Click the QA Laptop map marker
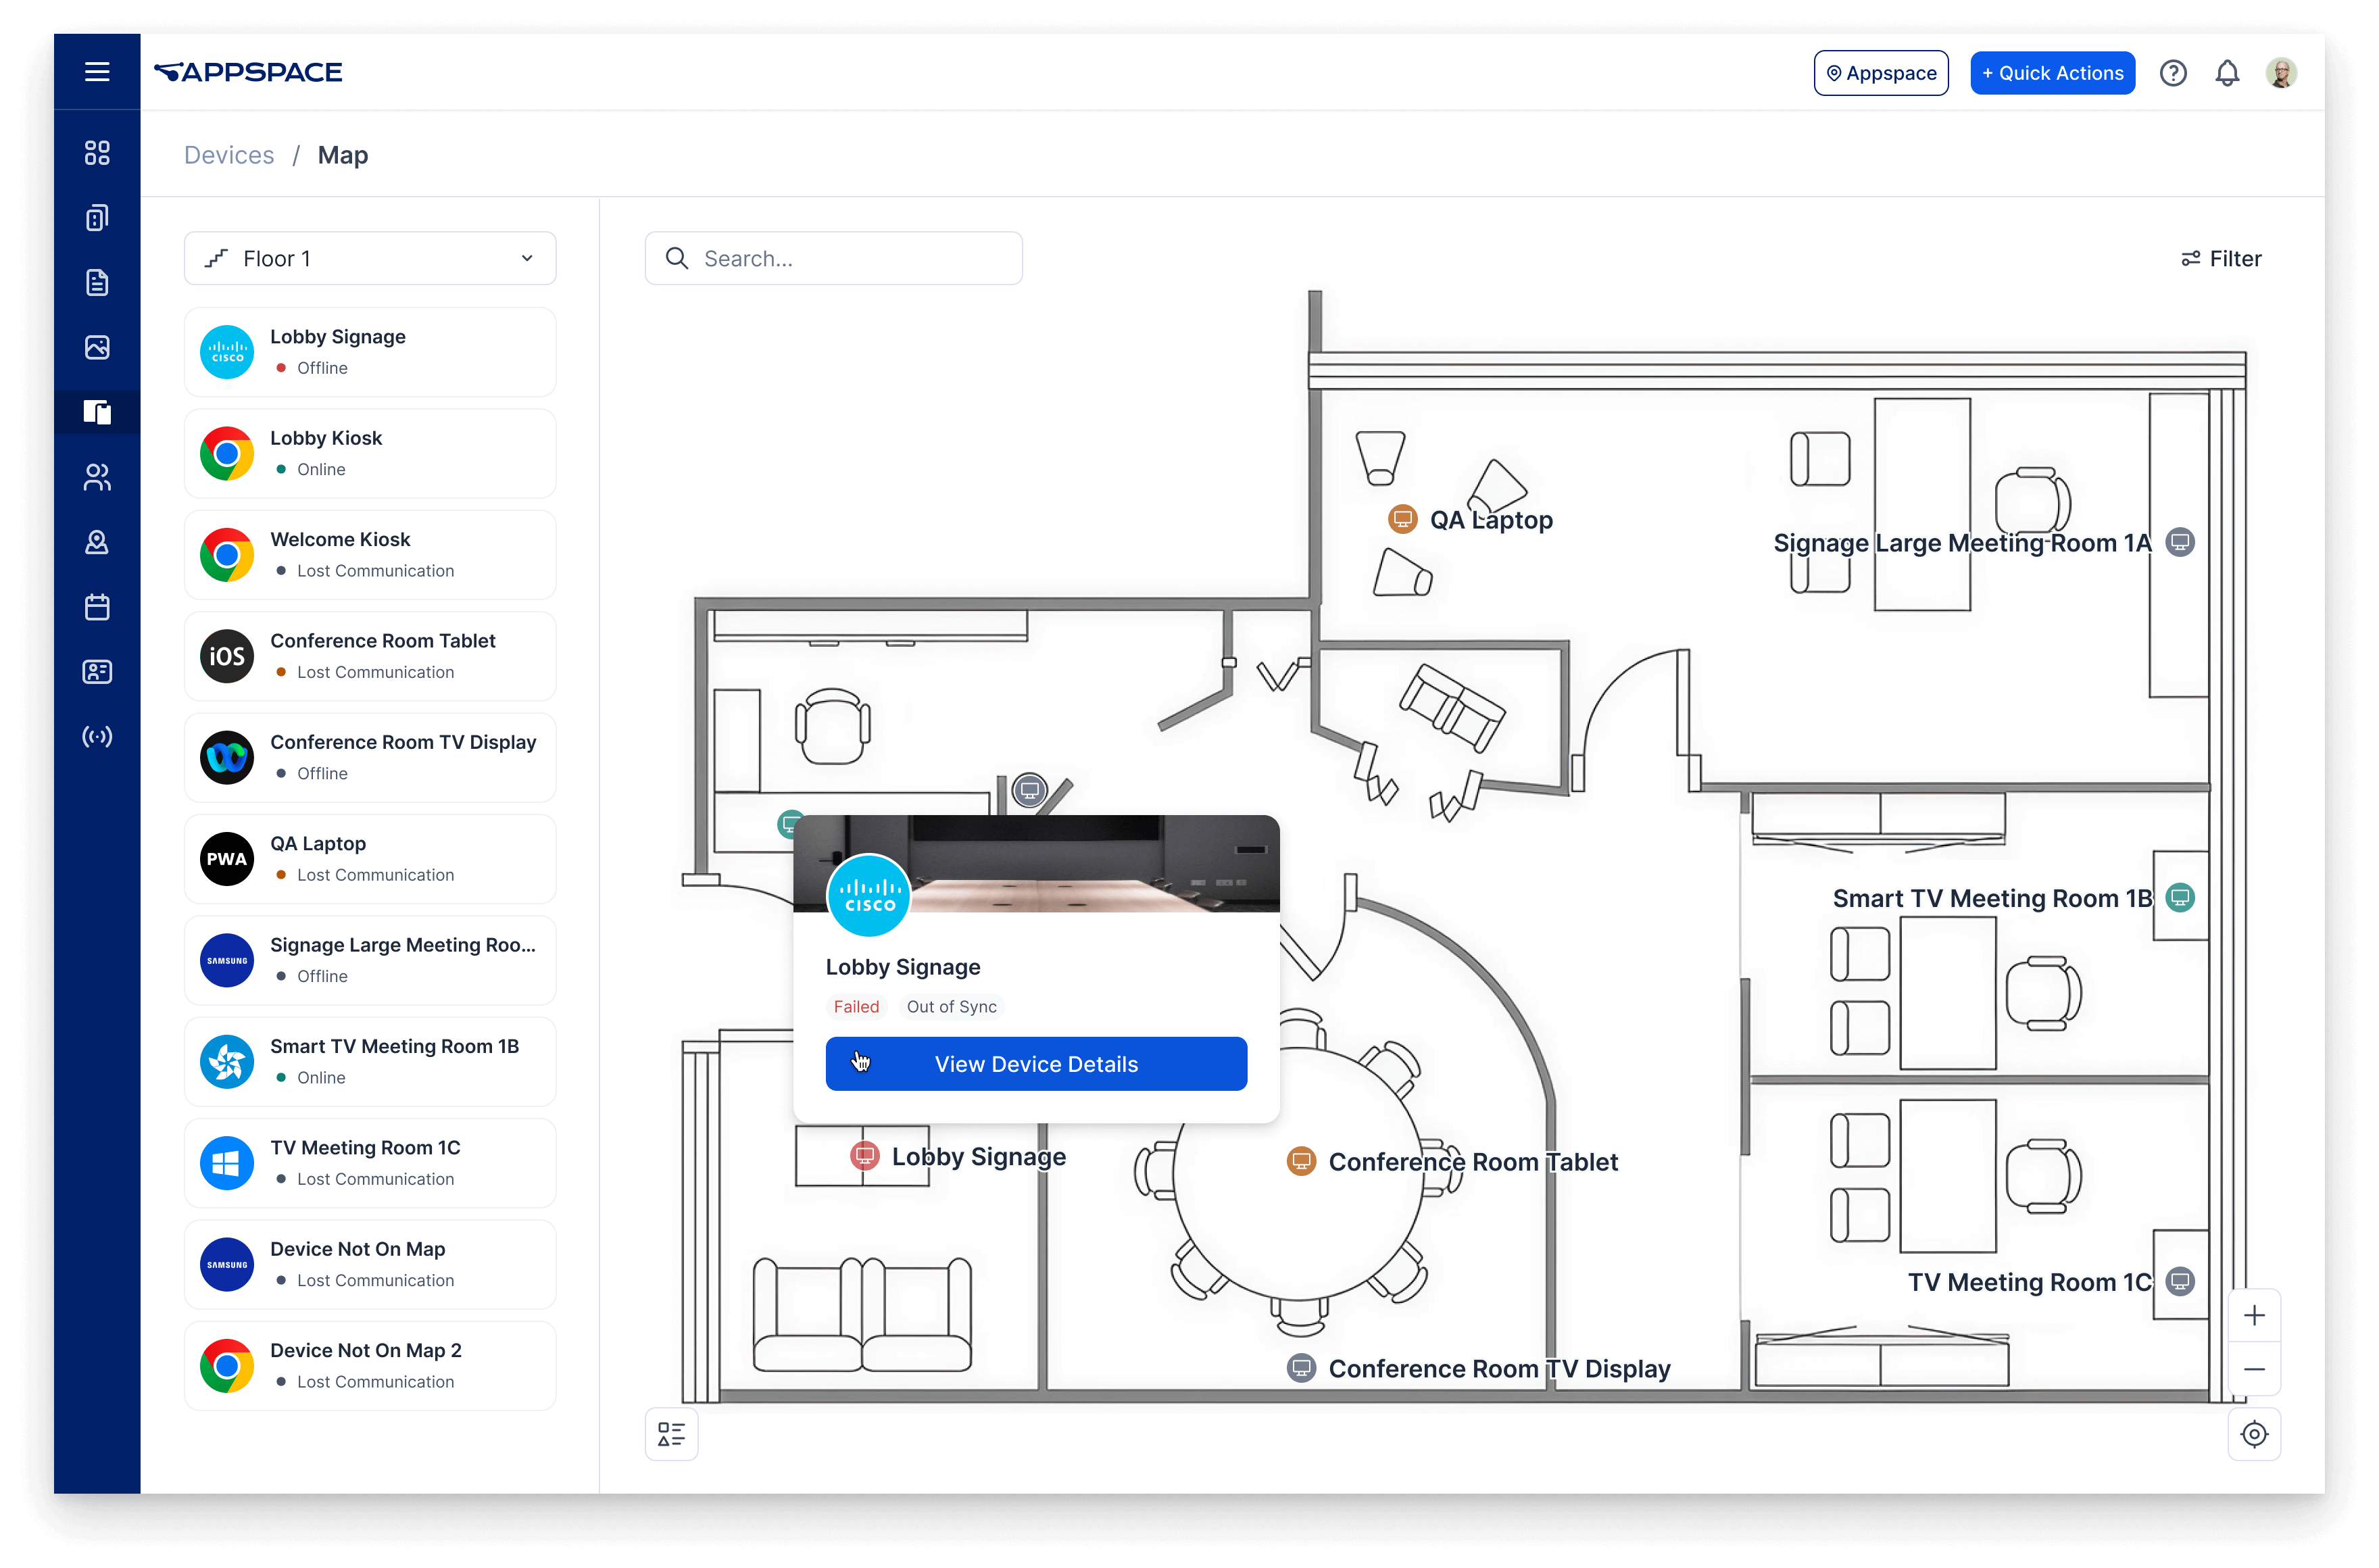 click(1402, 519)
